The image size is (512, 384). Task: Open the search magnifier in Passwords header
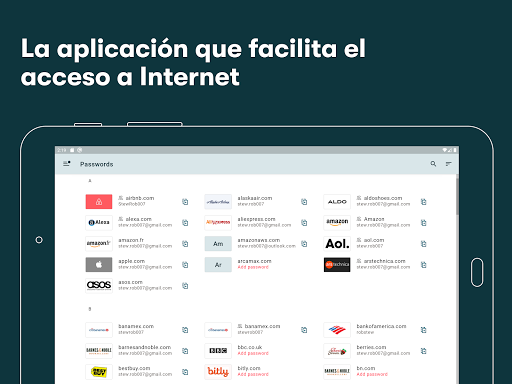[x=433, y=164]
